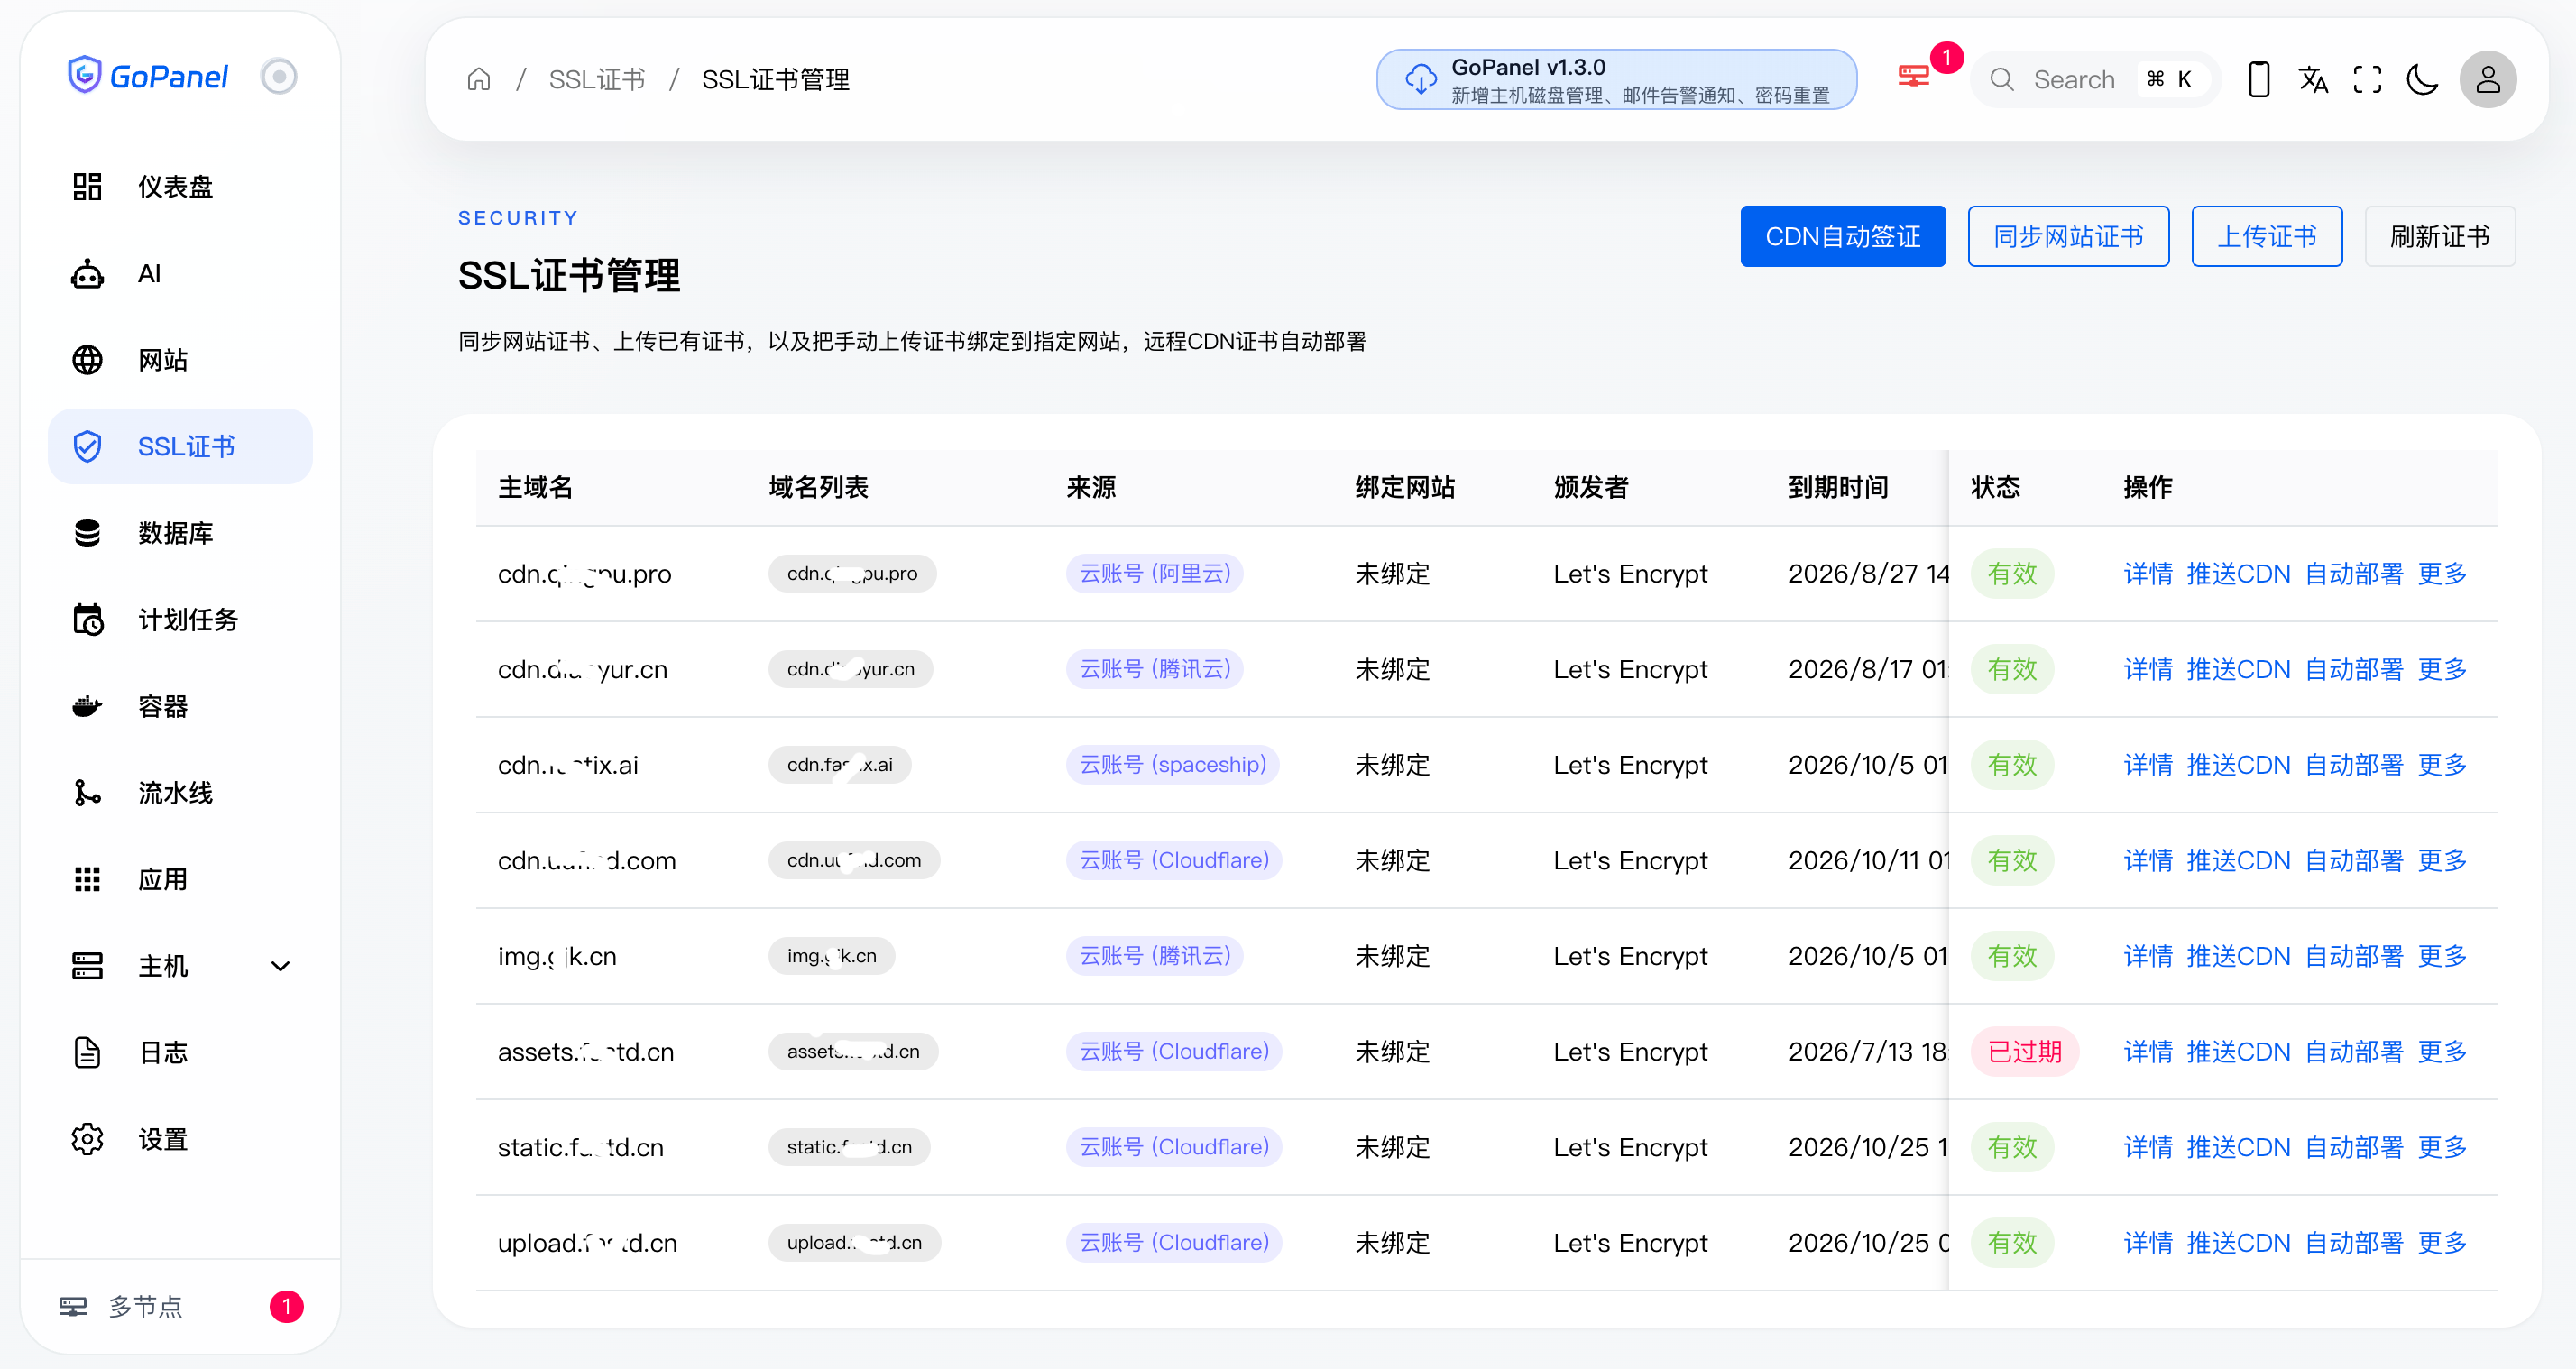The image size is (2576, 1369).
Task: Open the GoPanel v1.3.0 update notice
Action: [x=1616, y=79]
